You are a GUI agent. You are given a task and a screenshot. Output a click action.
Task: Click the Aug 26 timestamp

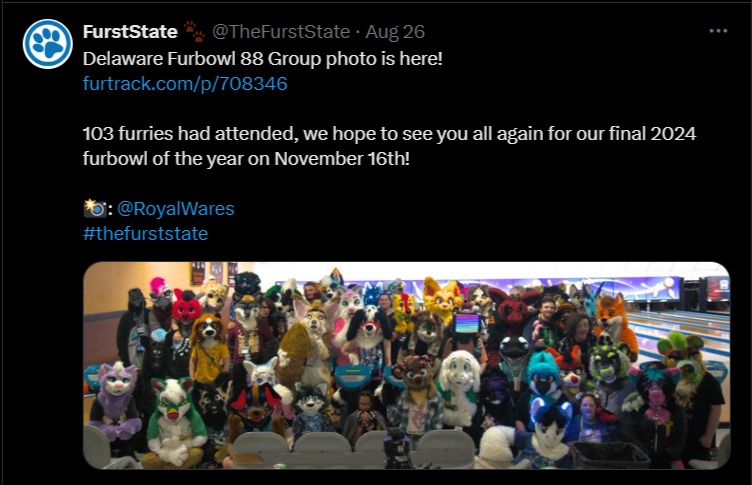[395, 32]
